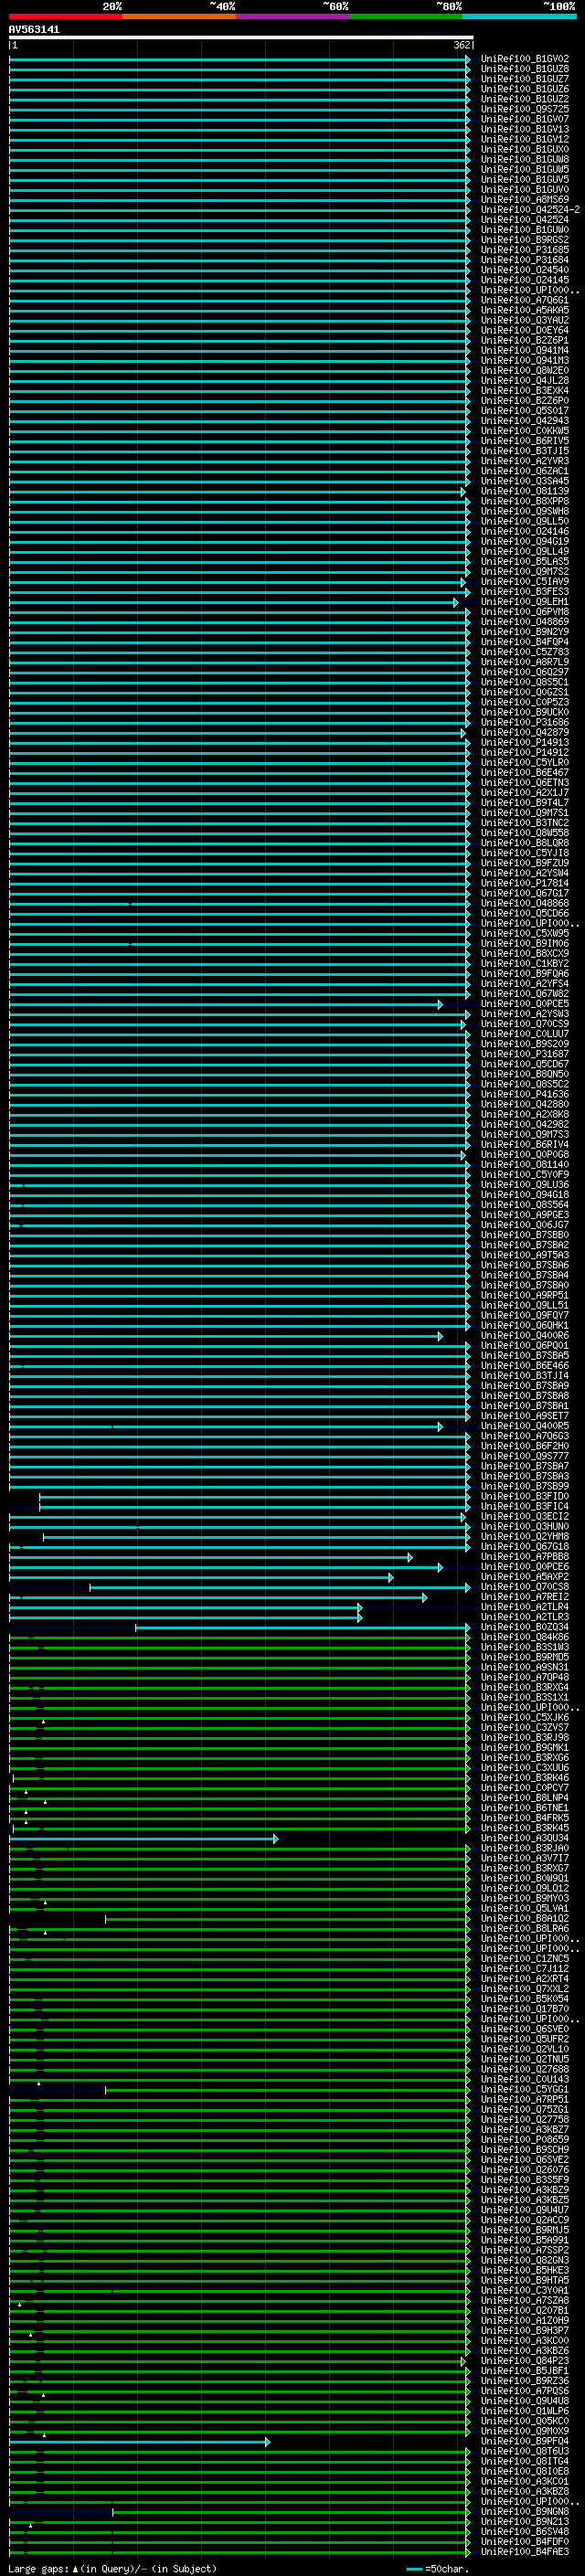
Task: Open hit UniRef100_B1GUZ8
Action: (x=525, y=69)
